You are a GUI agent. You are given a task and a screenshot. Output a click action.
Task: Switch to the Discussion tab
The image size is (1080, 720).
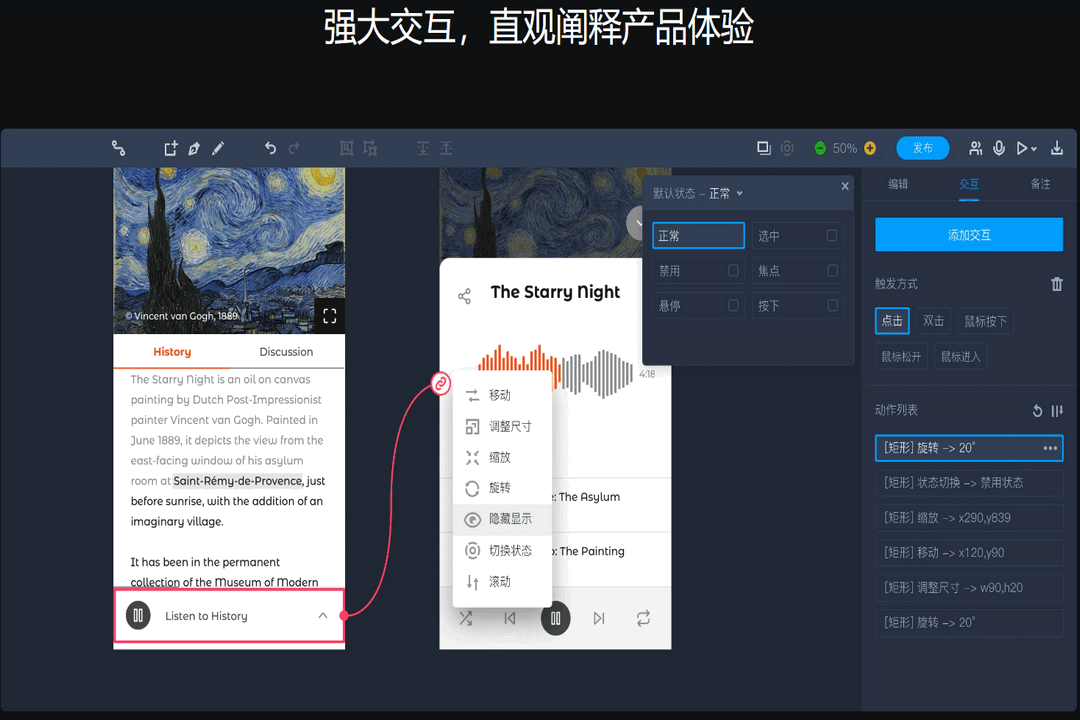(286, 352)
